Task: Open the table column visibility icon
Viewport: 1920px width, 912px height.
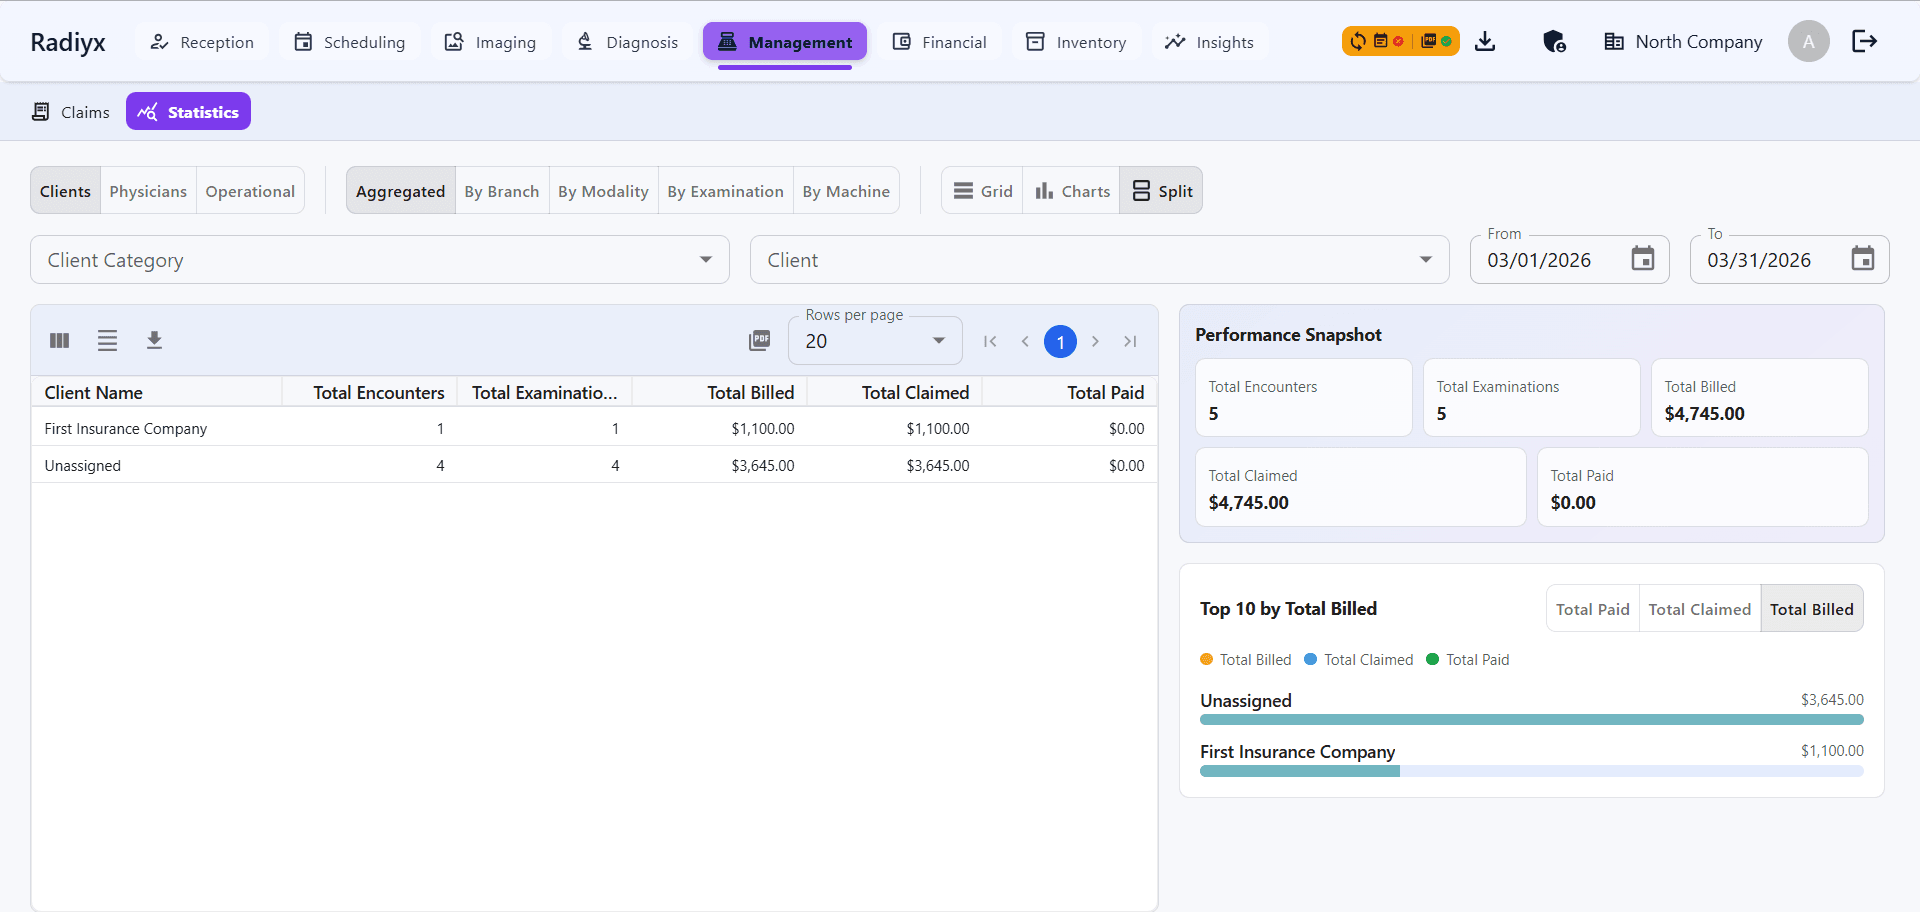Action: [59, 341]
